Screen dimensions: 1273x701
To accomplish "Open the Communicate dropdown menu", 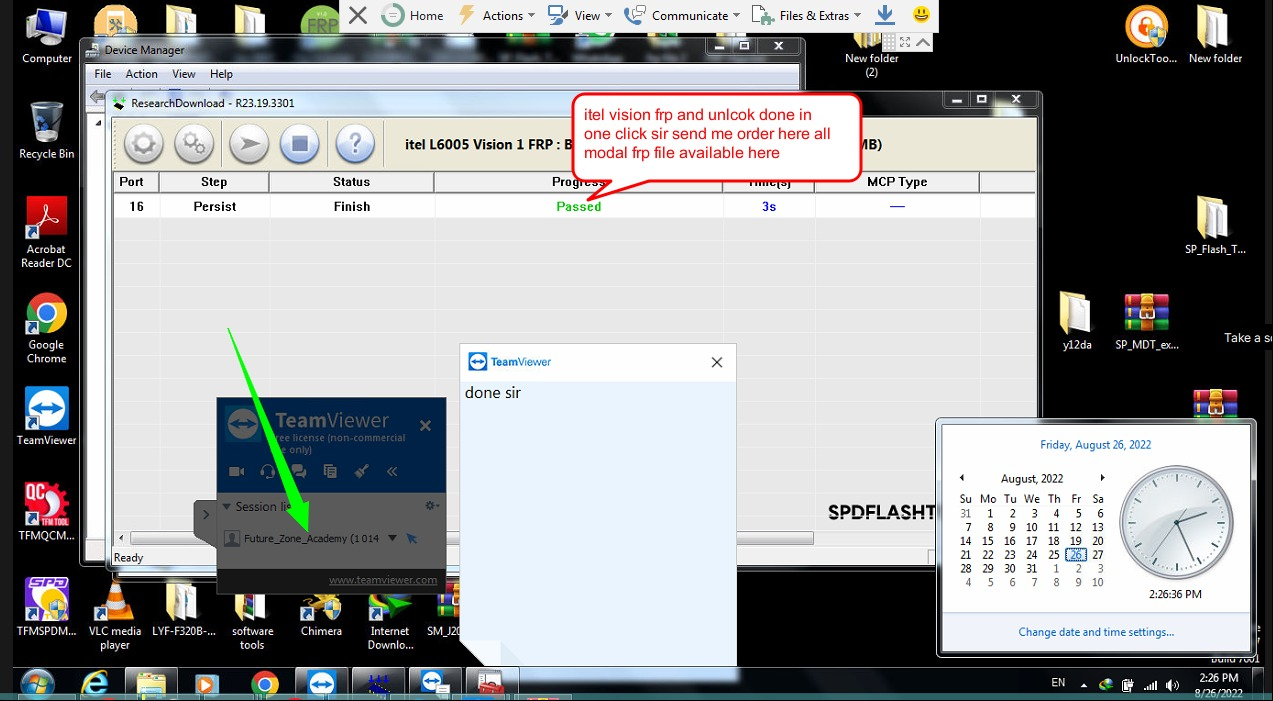I will pos(682,15).
